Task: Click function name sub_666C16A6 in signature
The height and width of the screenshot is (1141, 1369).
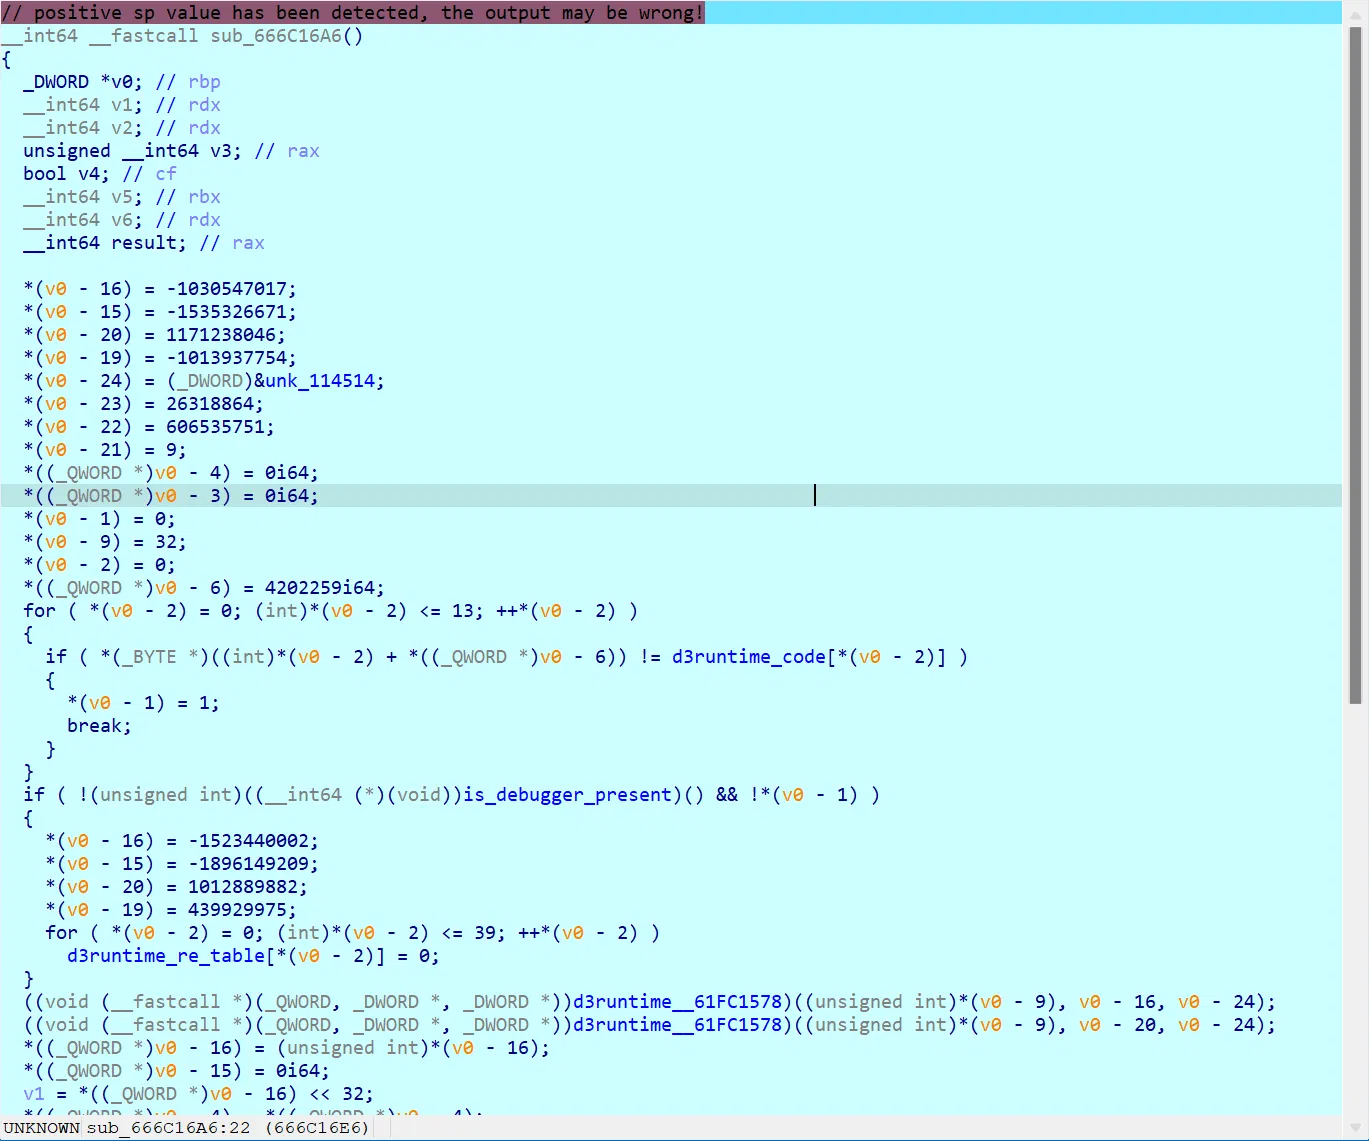Action: tap(276, 36)
